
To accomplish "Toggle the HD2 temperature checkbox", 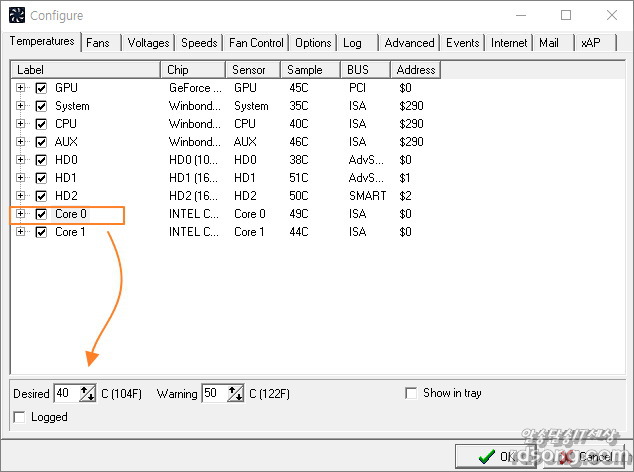I will pyautogui.click(x=41, y=196).
